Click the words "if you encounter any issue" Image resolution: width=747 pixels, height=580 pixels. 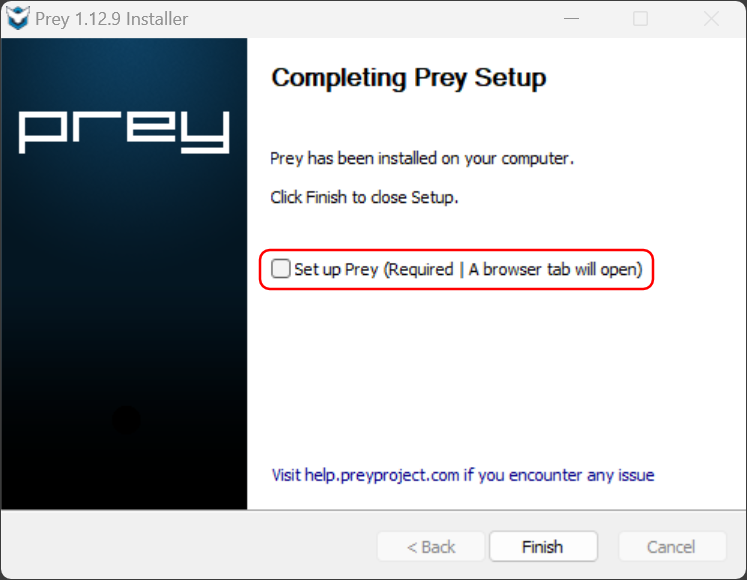coord(559,475)
